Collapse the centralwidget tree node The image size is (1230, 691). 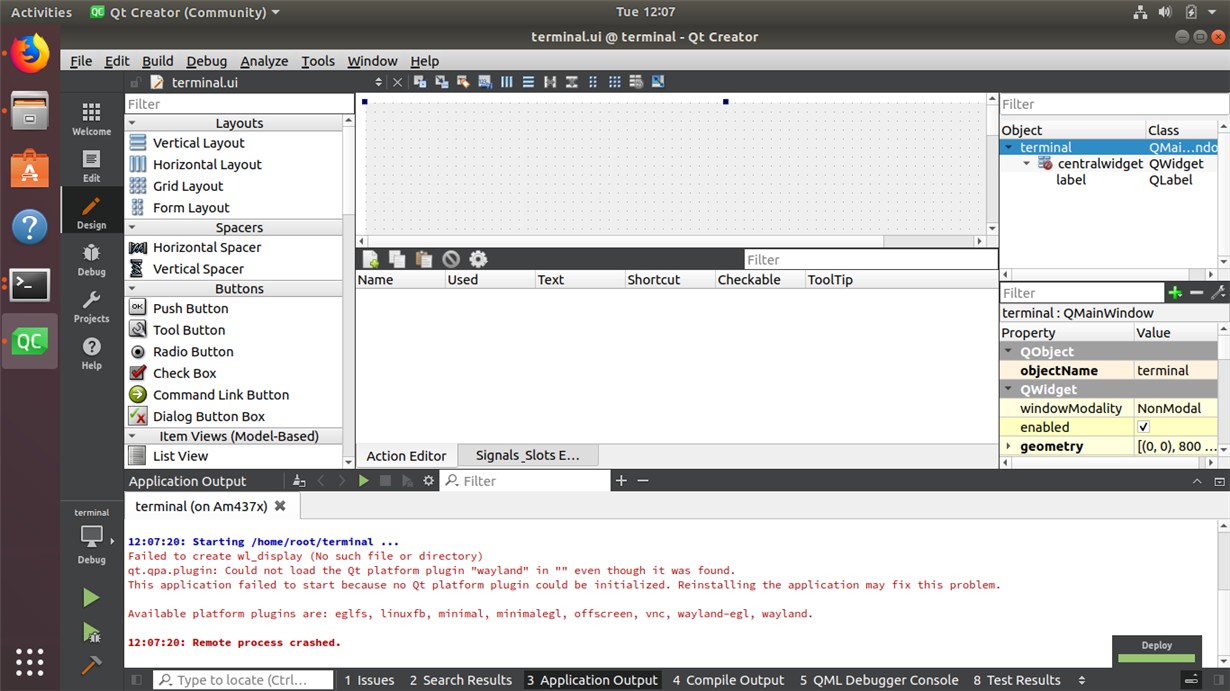[x=1027, y=163]
